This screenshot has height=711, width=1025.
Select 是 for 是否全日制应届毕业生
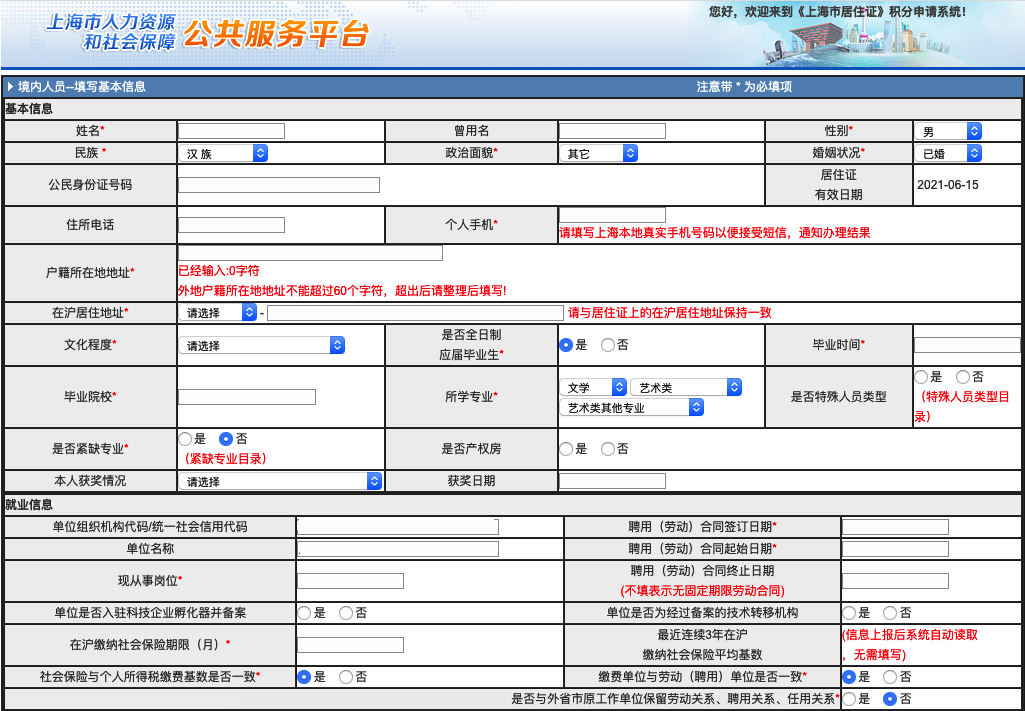click(x=566, y=345)
